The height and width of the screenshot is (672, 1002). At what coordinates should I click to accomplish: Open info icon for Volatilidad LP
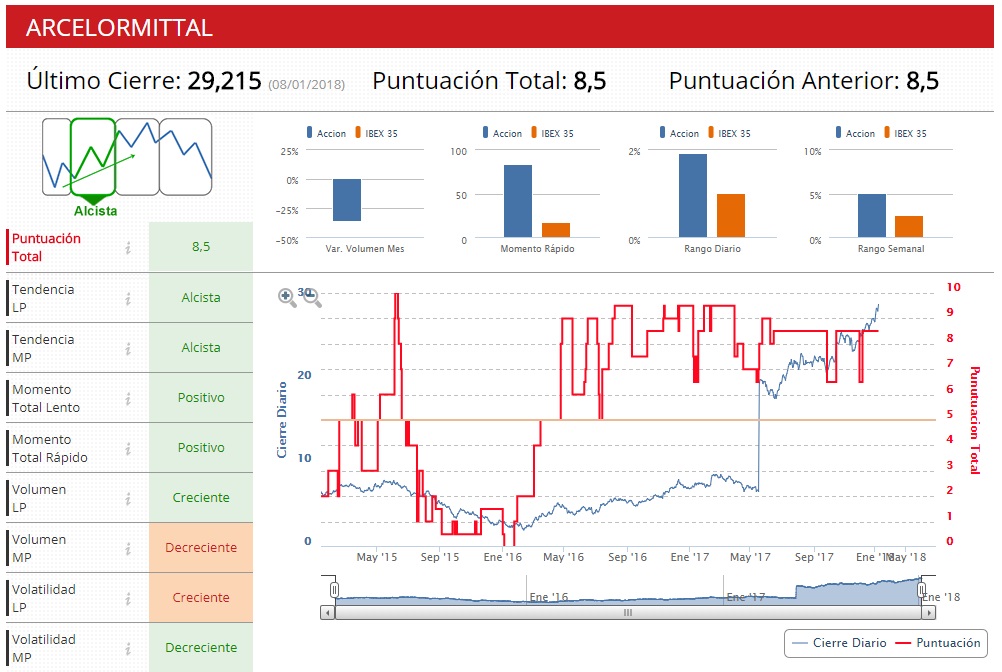[128, 599]
